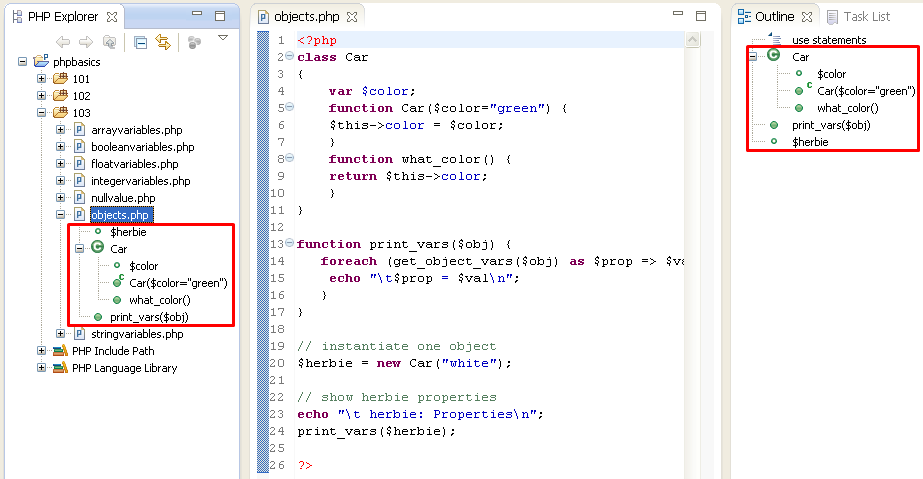Click the 101 package folder icon
Screen dimensions: 923x479
(x=60, y=78)
